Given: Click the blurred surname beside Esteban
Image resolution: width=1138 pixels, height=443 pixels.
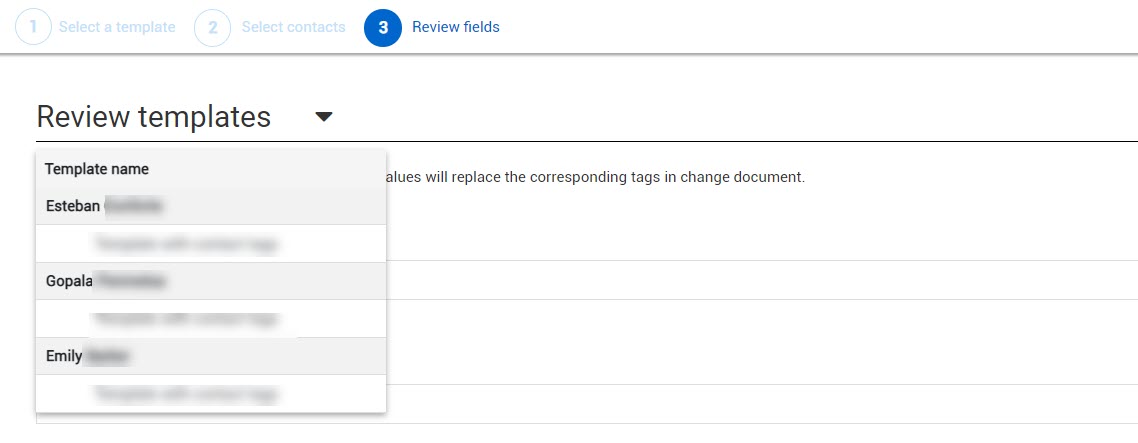Looking at the screenshot, I should pos(133,206).
